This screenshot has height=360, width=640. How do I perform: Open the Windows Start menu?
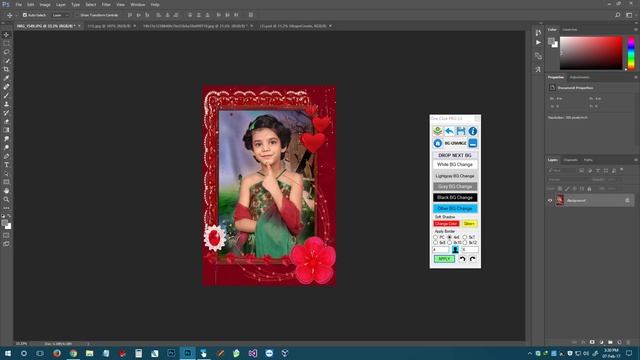pyautogui.click(x=8, y=353)
